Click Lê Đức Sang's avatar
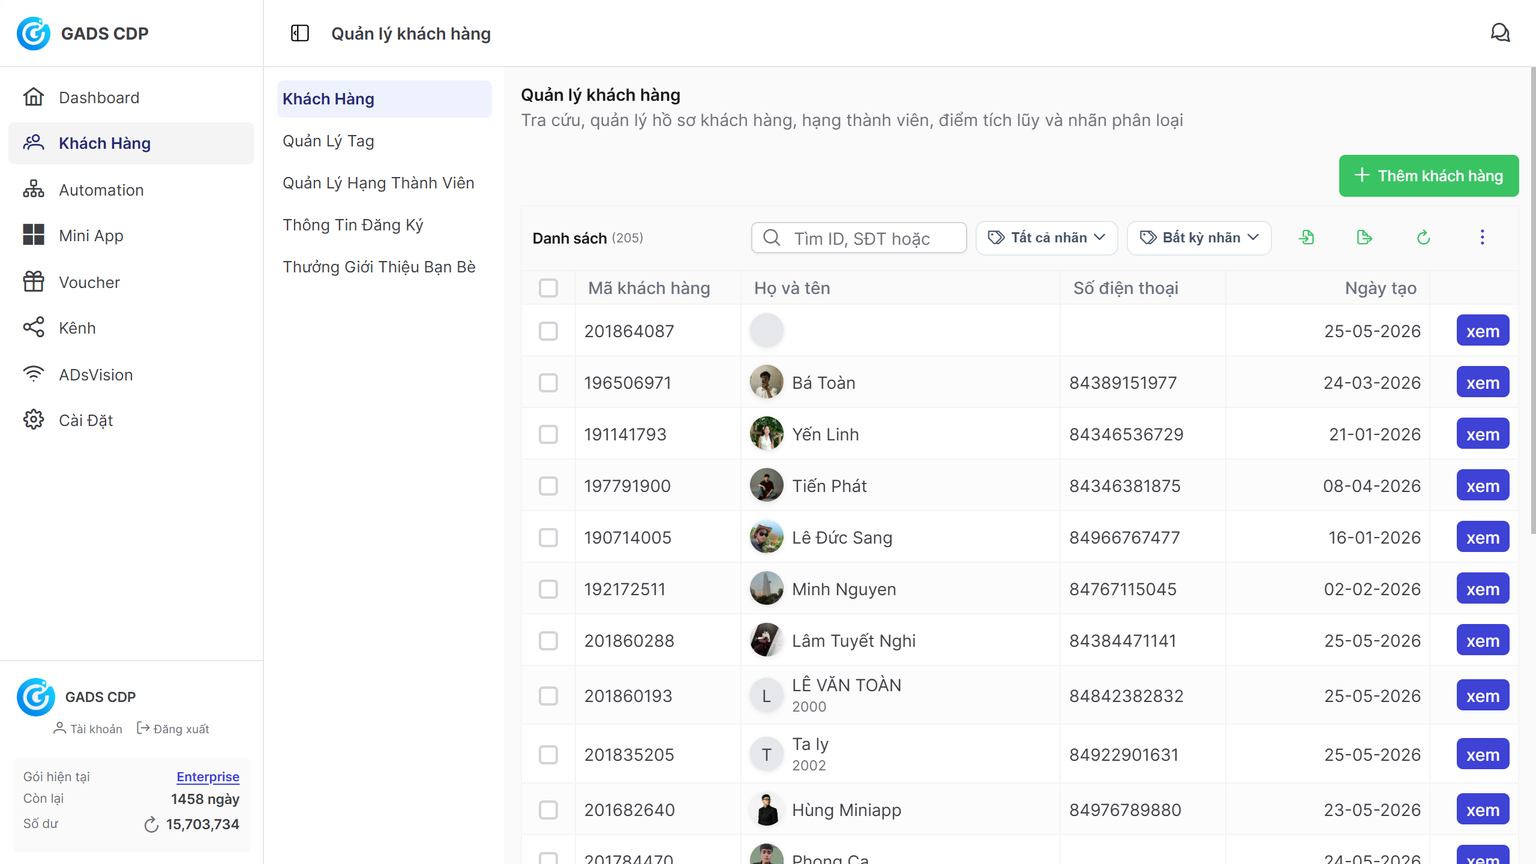The width and height of the screenshot is (1536, 864). coord(767,537)
